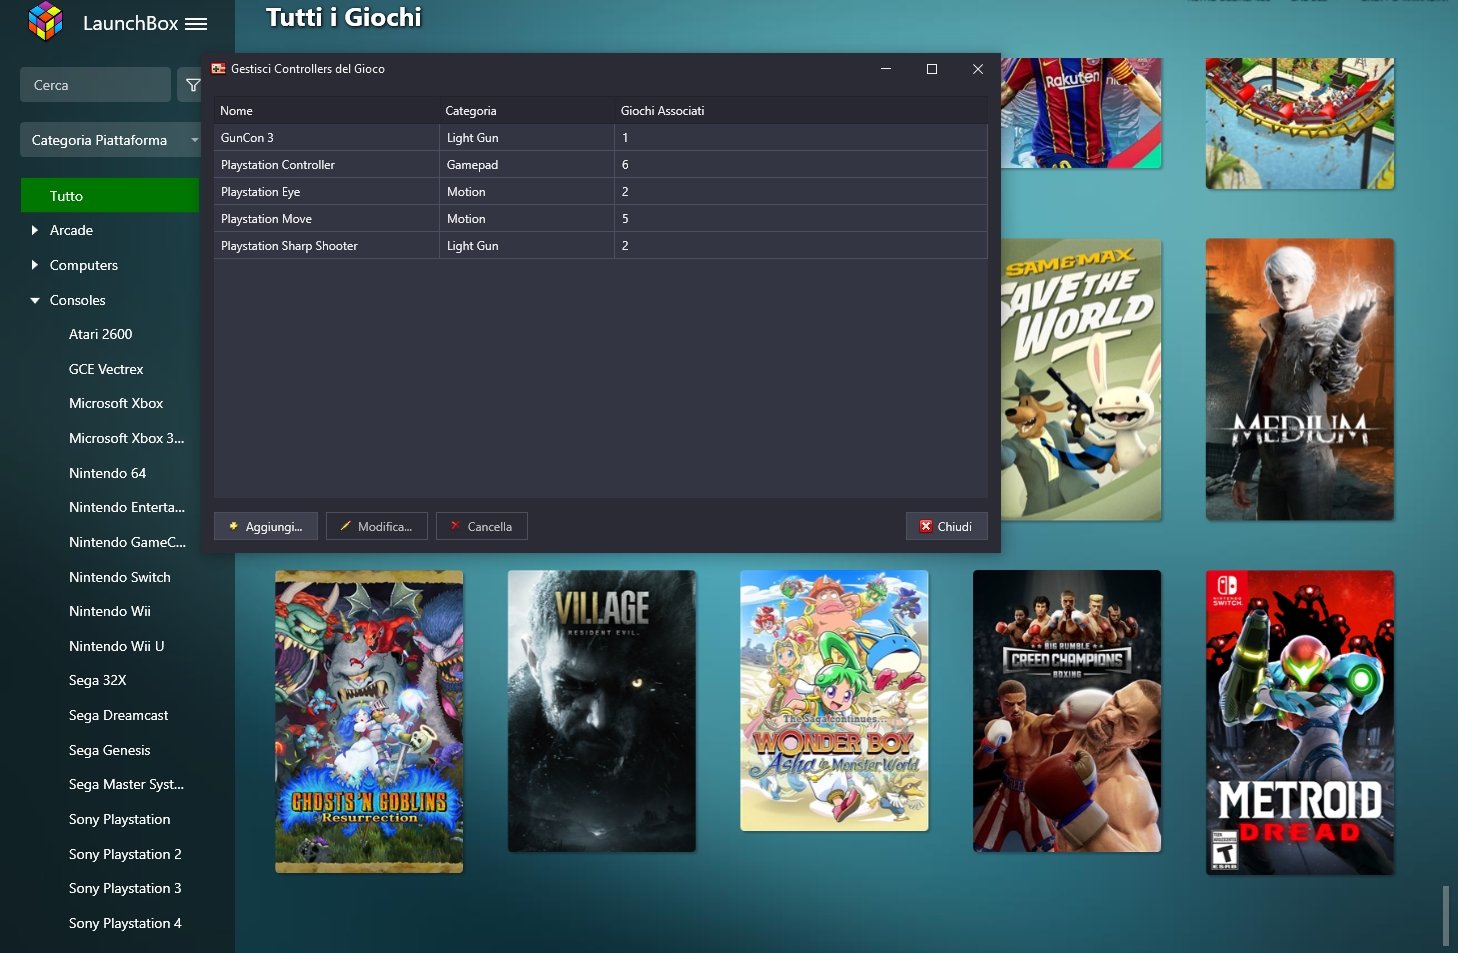Select Nintendo GameC... platform
The width and height of the screenshot is (1458, 953).
tap(127, 542)
